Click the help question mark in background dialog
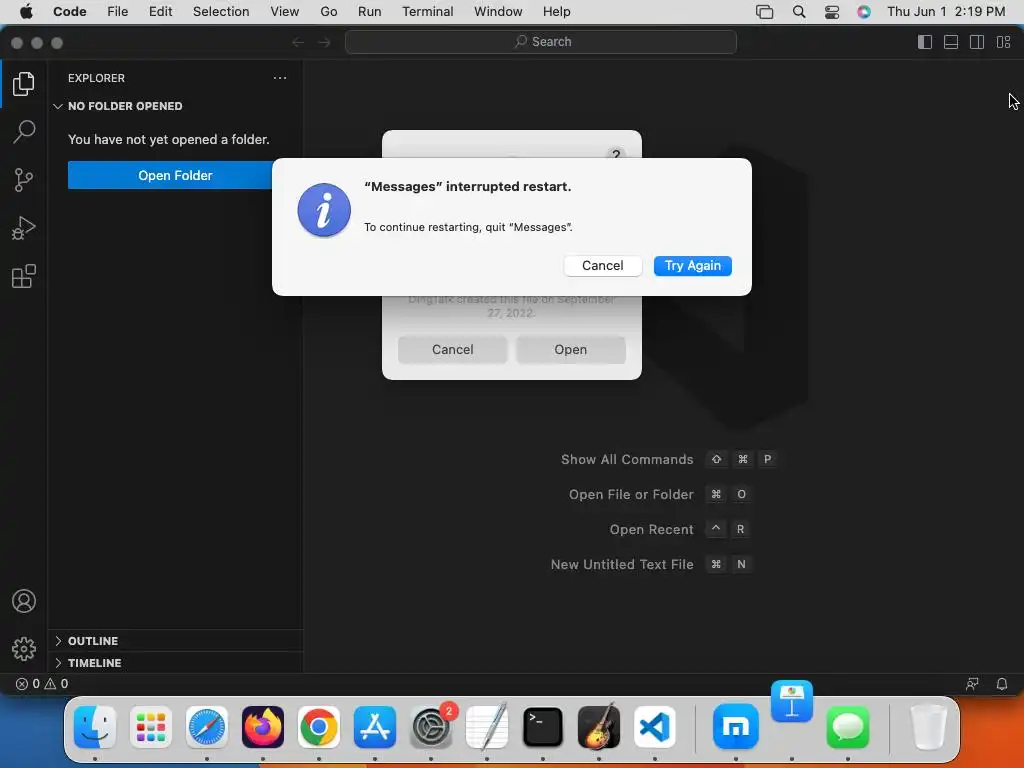The image size is (1024, 768). (x=616, y=154)
